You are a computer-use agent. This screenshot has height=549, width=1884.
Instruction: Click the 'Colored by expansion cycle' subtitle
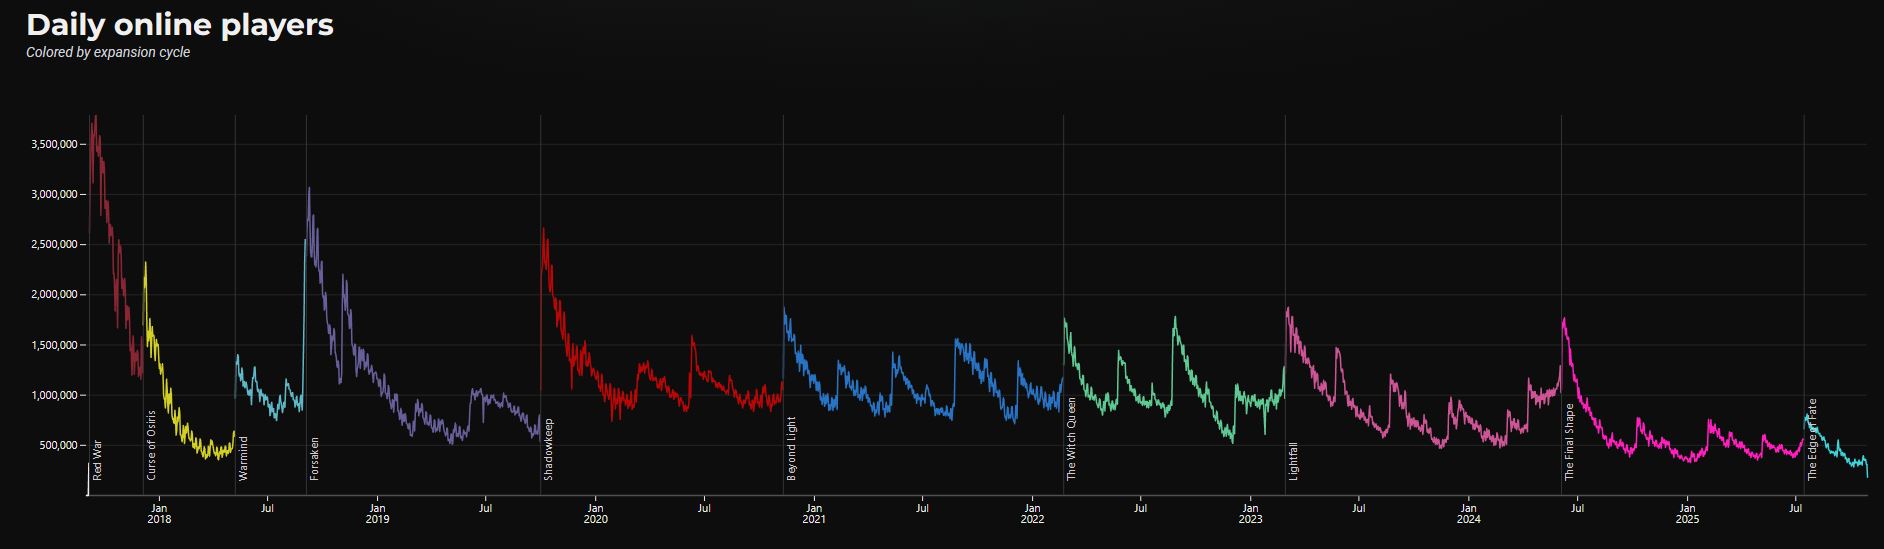(108, 52)
